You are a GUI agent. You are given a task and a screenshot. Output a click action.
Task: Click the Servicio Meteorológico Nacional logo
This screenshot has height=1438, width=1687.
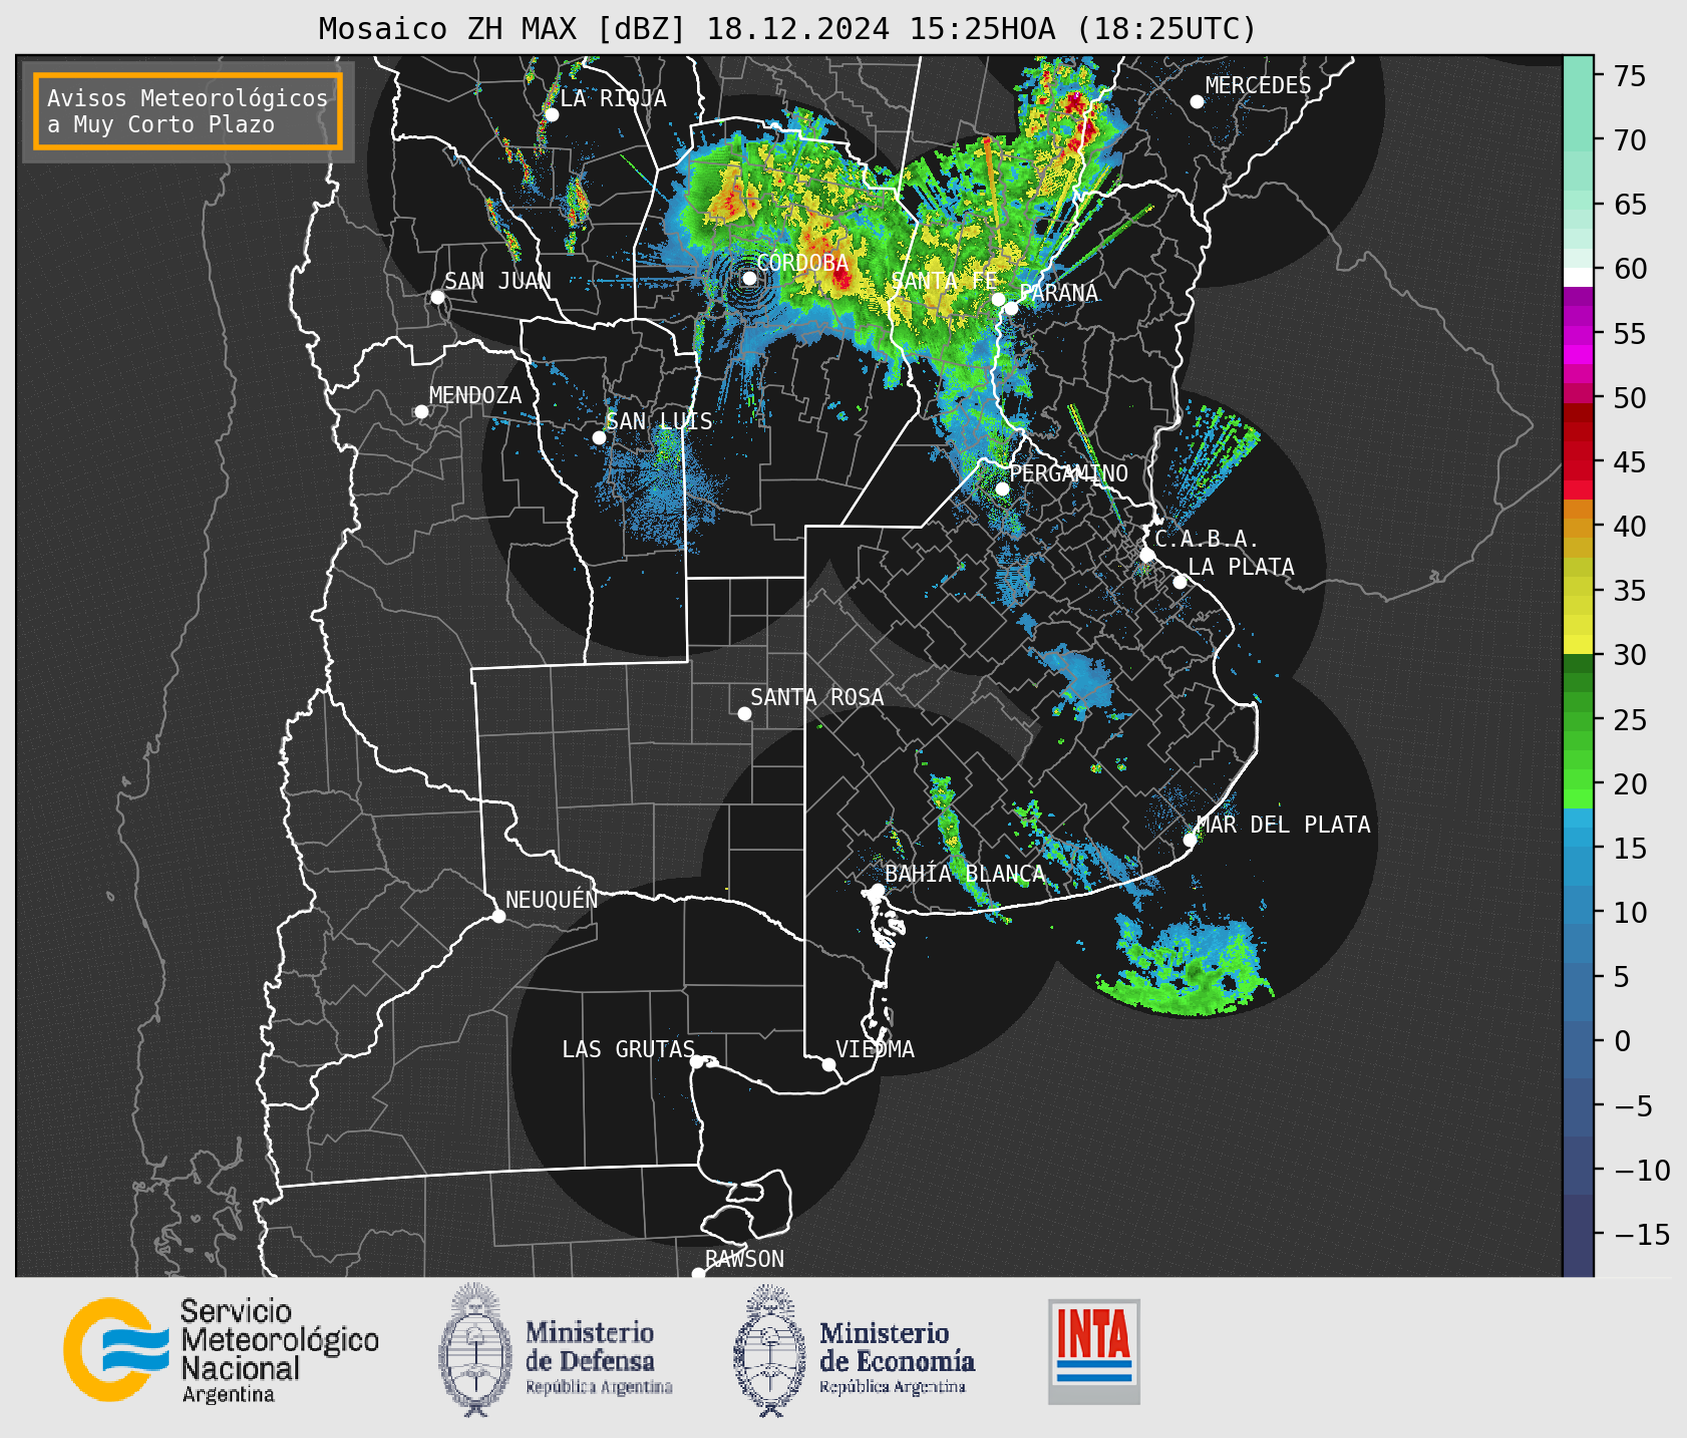click(221, 1350)
